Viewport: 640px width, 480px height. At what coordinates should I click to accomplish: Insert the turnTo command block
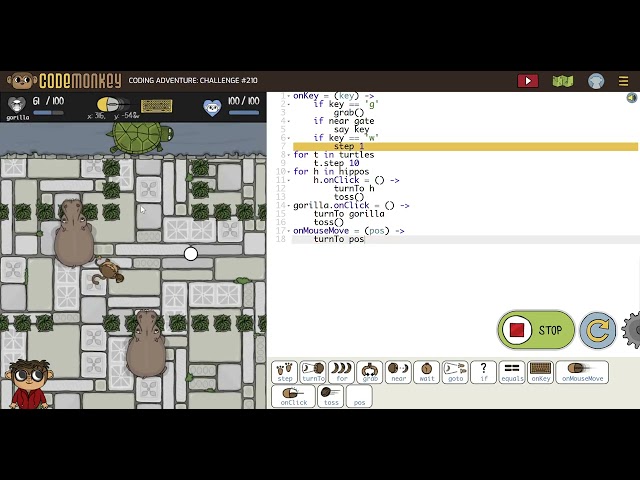pyautogui.click(x=313, y=372)
